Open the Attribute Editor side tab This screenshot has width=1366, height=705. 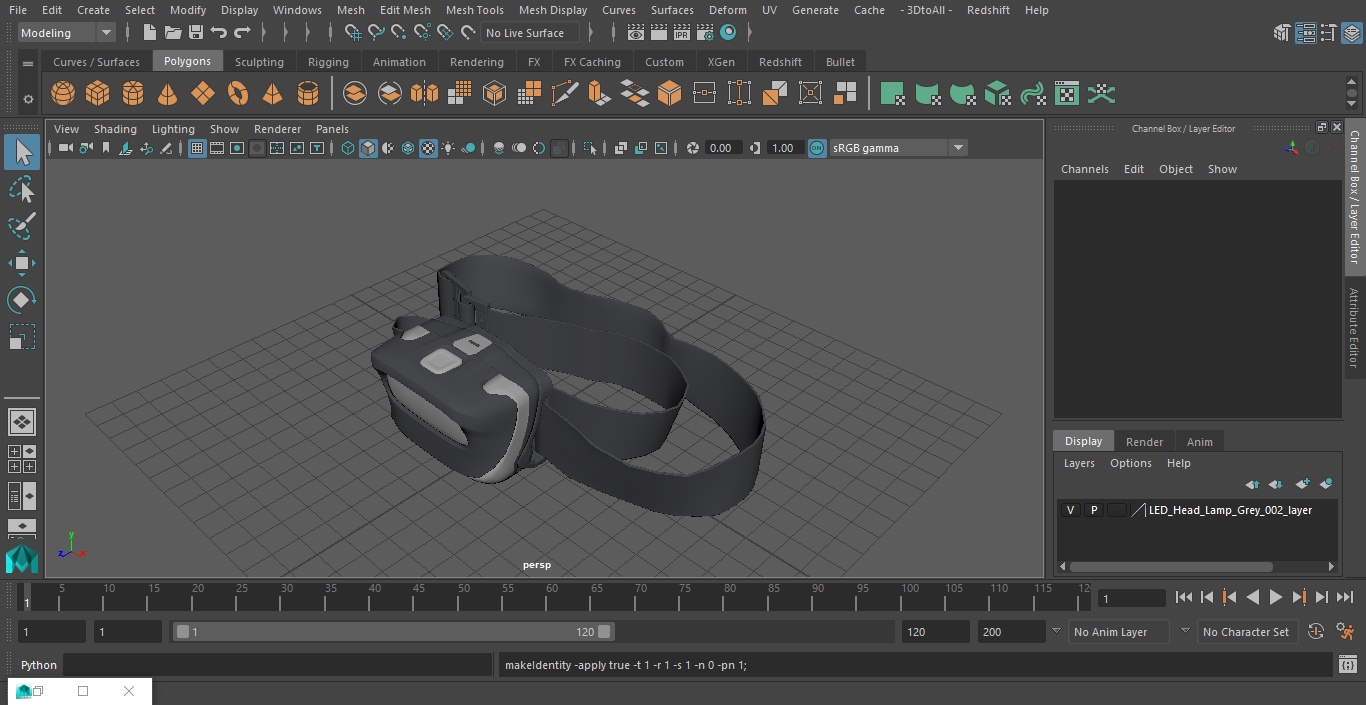coord(1354,327)
